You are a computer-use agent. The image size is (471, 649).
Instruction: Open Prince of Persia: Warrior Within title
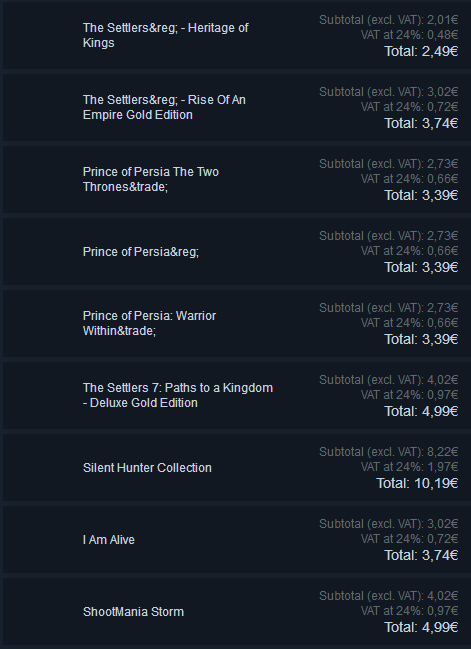[149, 323]
